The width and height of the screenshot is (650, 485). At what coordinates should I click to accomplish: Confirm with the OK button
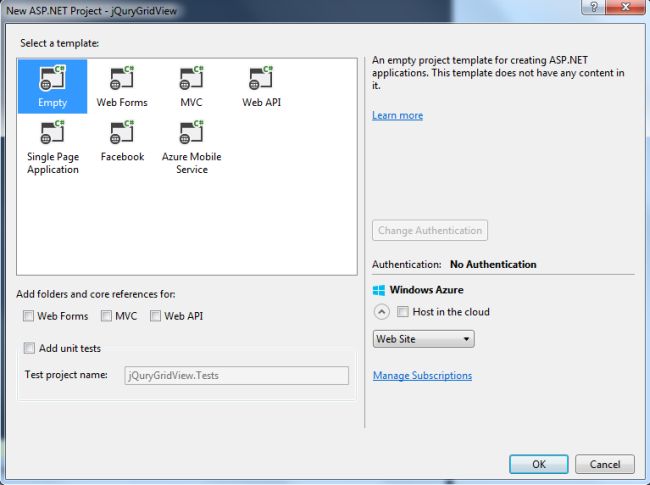point(538,464)
